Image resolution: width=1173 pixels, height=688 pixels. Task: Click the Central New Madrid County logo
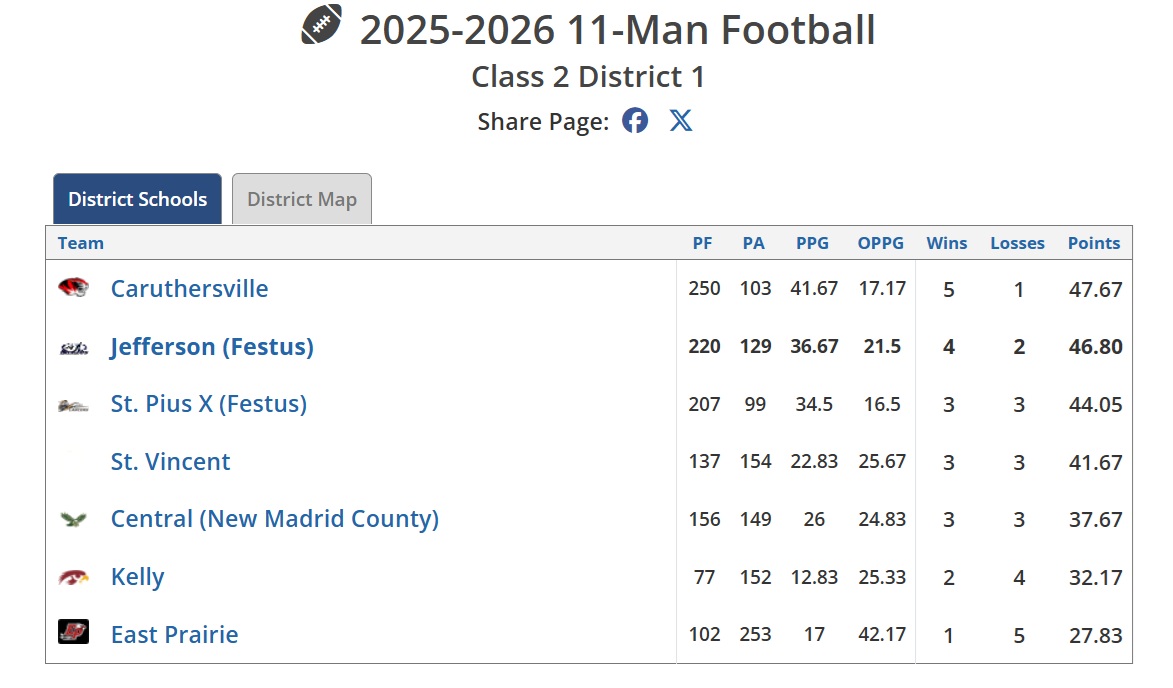[73, 519]
